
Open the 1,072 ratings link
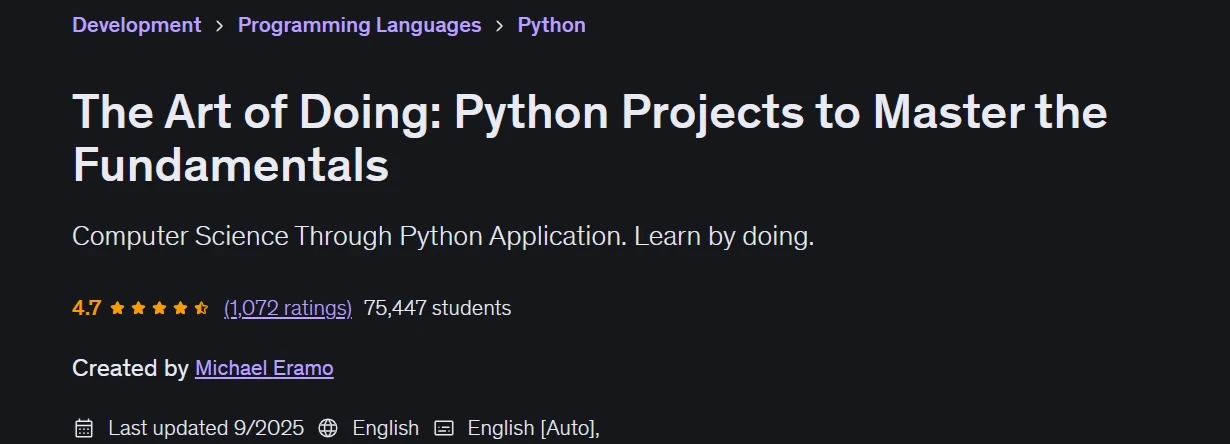pyautogui.click(x=288, y=308)
